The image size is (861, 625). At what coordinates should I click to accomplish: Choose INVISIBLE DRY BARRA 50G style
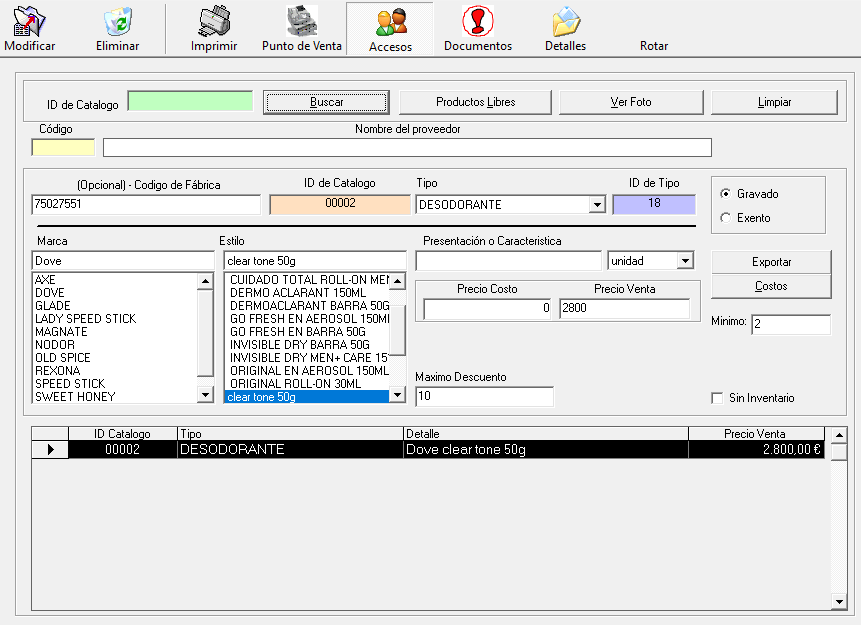click(299, 345)
